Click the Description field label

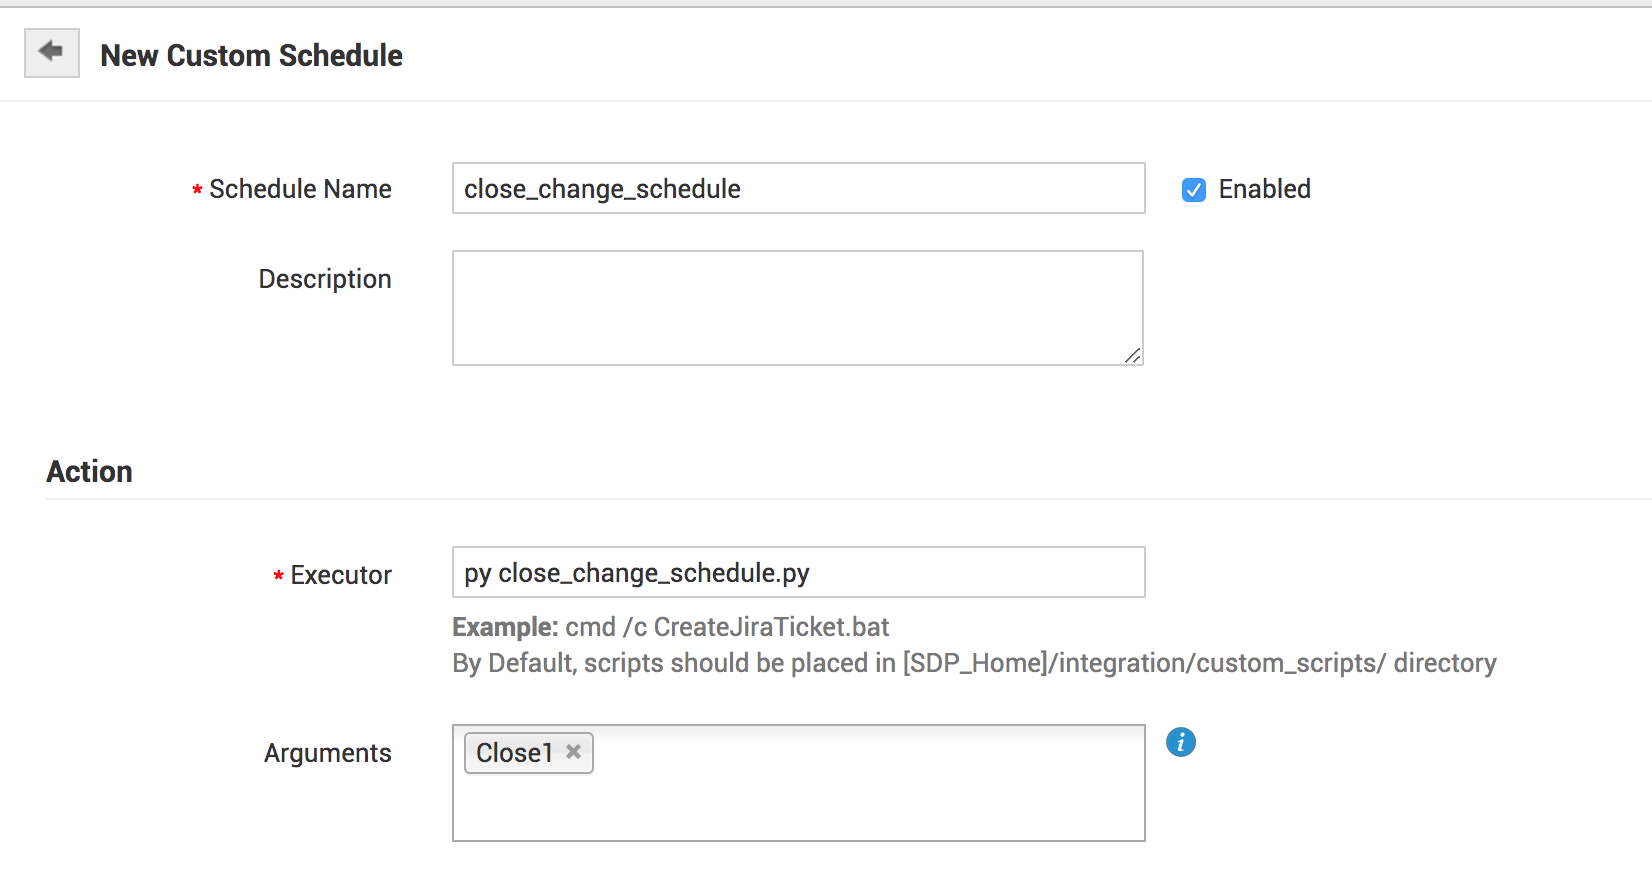pyautogui.click(x=325, y=279)
